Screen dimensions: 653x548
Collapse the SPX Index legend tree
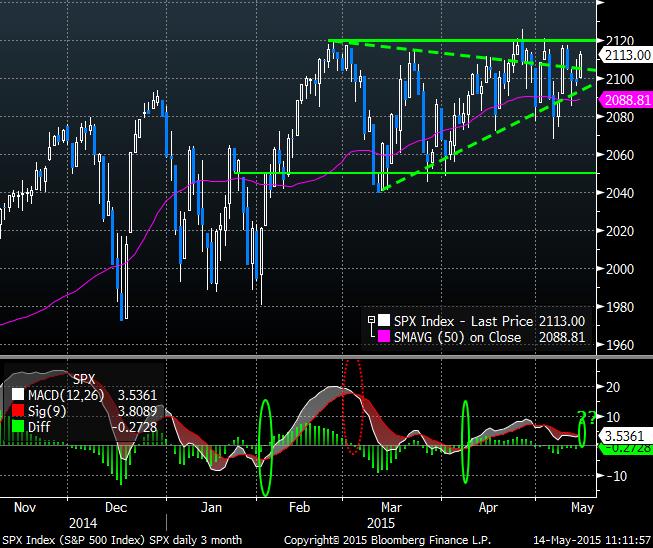pos(371,320)
